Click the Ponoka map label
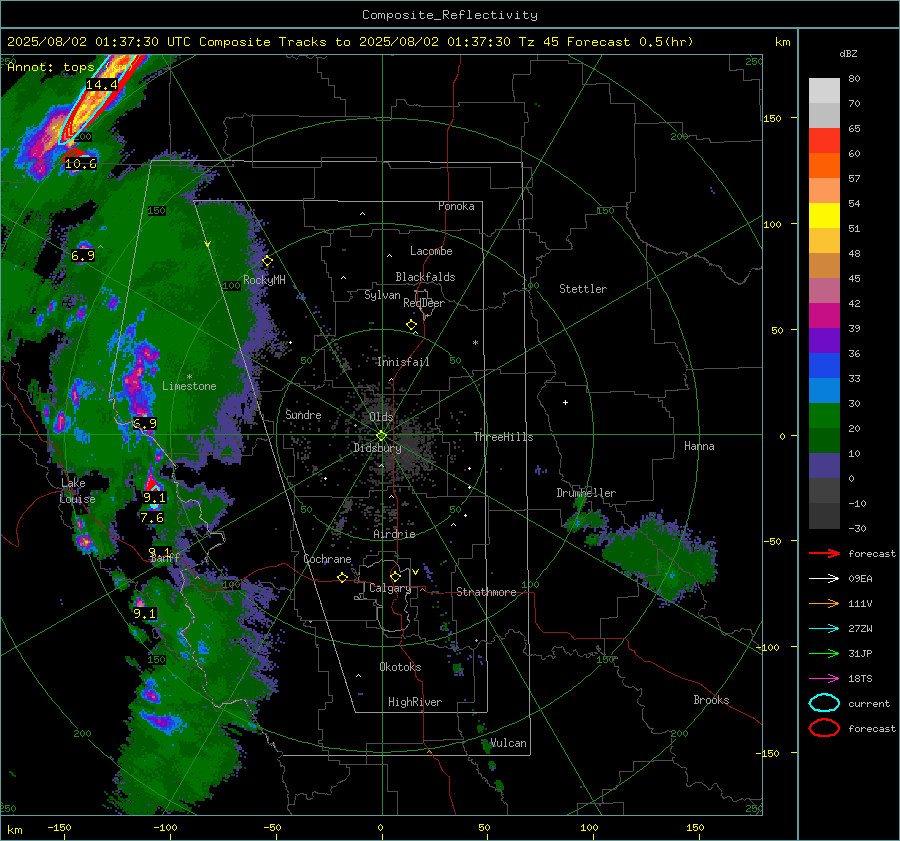 pyautogui.click(x=456, y=206)
